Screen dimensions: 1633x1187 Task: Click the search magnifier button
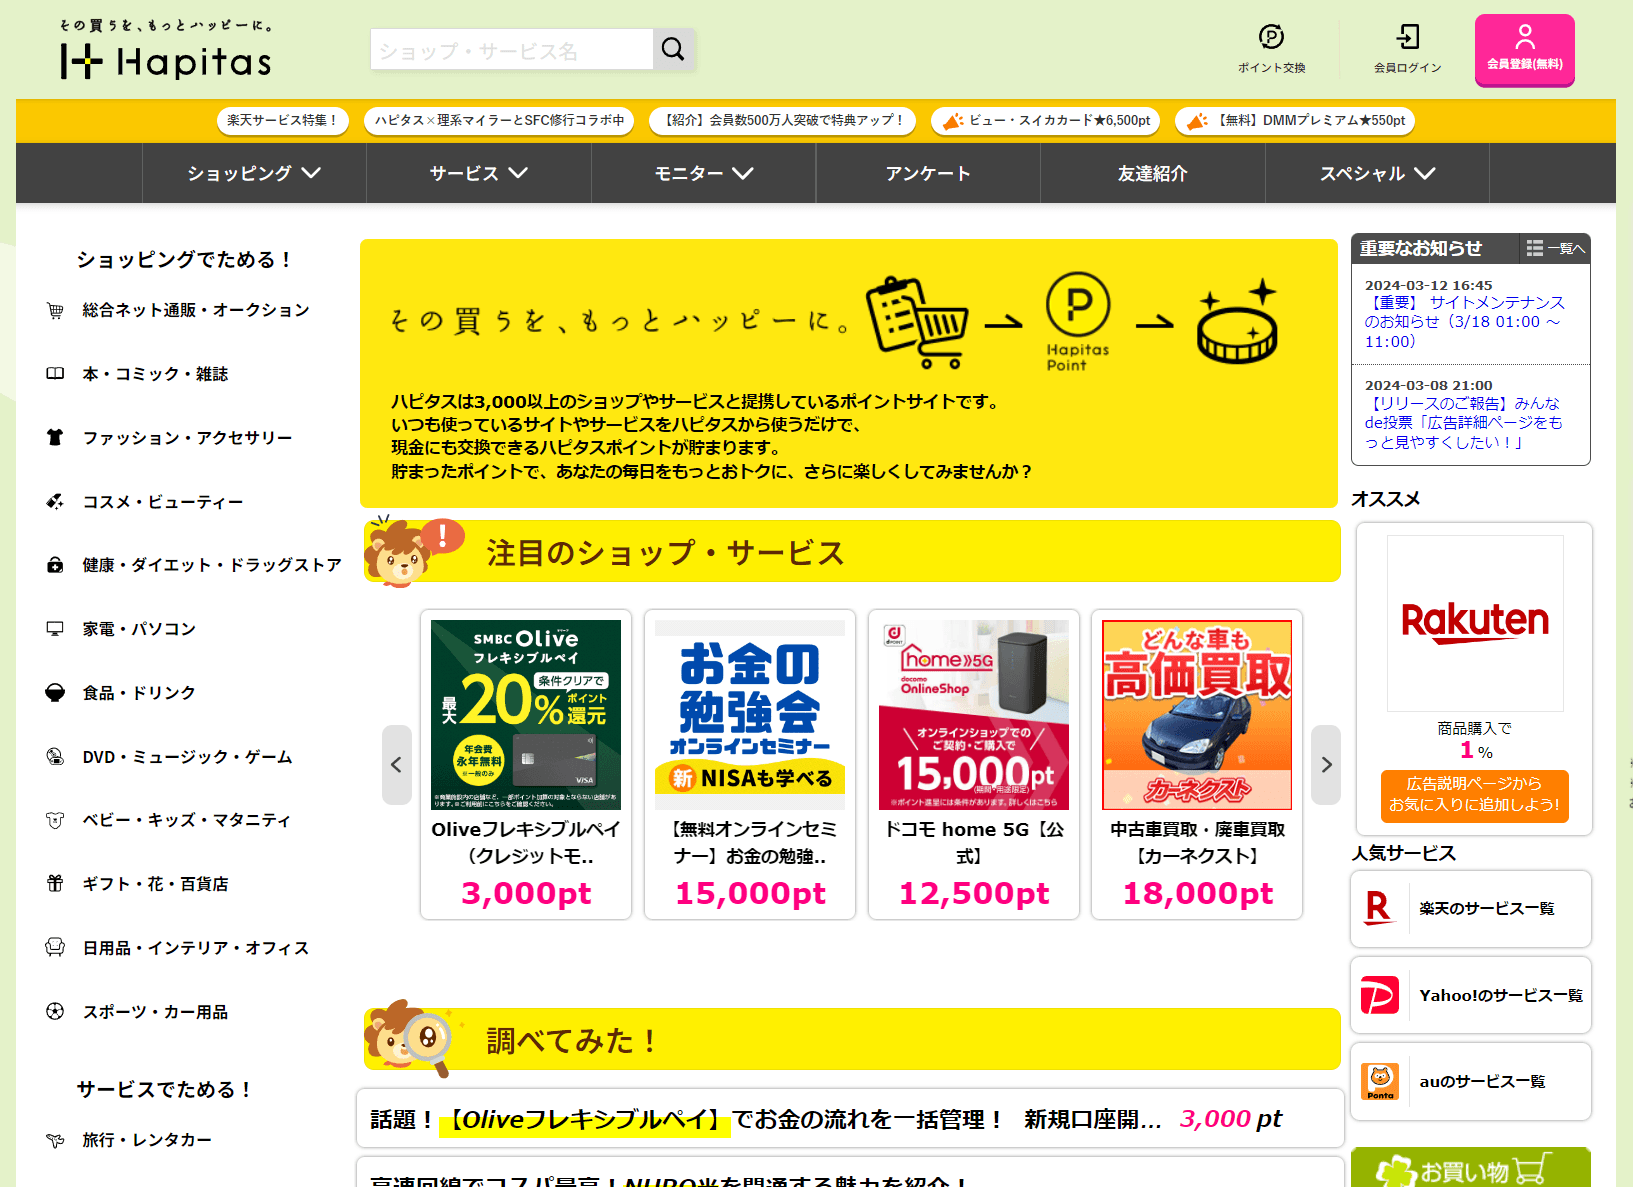coord(673,49)
